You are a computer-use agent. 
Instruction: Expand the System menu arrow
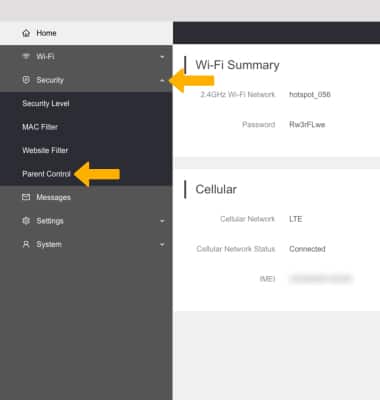point(162,245)
